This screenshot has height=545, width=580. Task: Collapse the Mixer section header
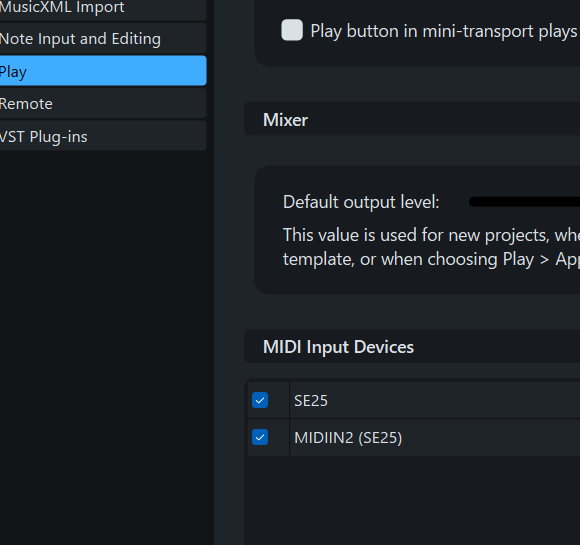click(x=412, y=119)
